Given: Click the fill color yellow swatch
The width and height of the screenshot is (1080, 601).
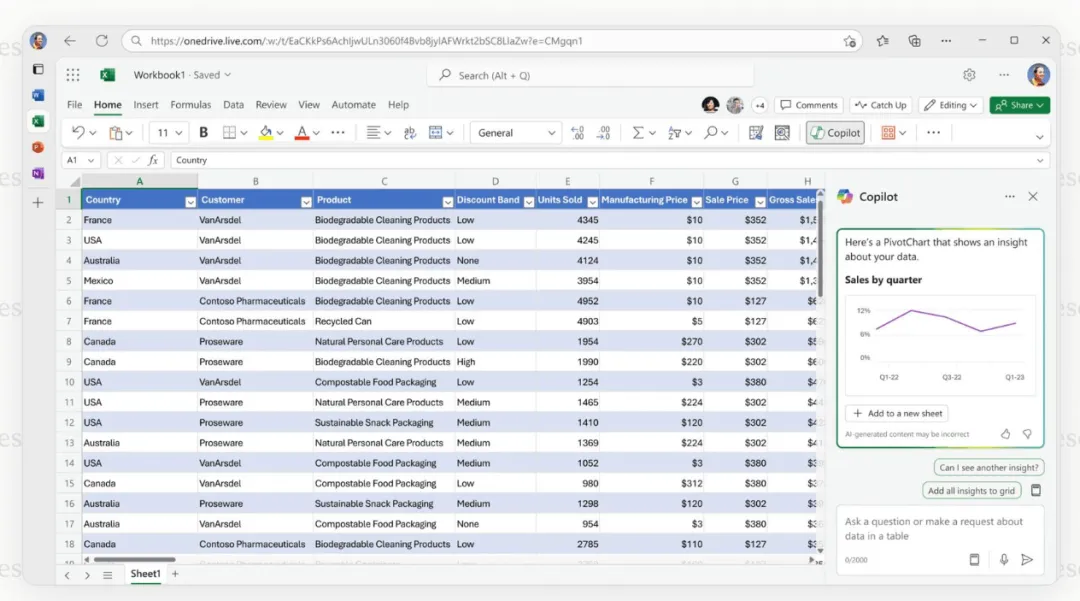Looking at the screenshot, I should tap(266, 132).
